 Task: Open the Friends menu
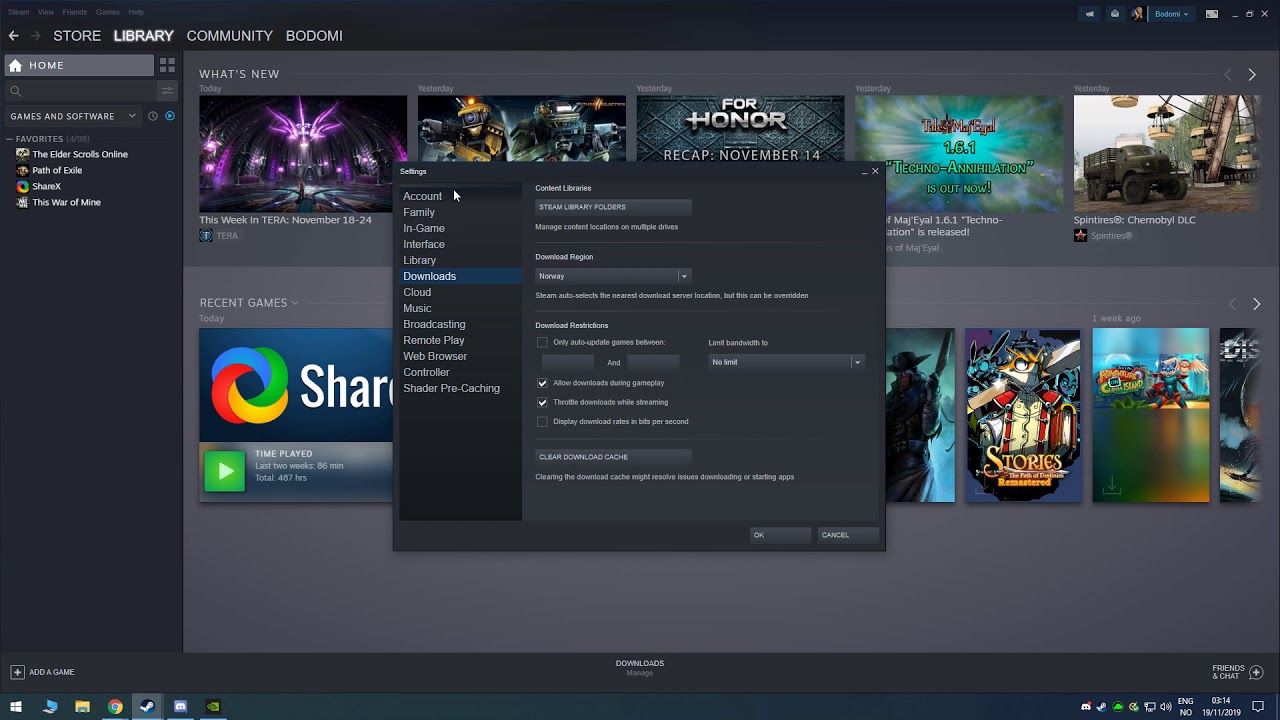click(x=74, y=12)
